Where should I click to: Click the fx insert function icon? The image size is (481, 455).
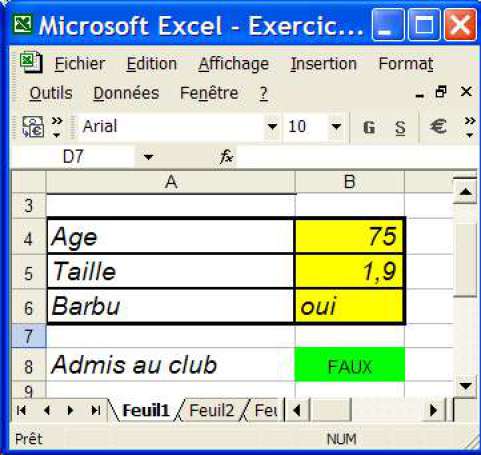click(x=227, y=156)
